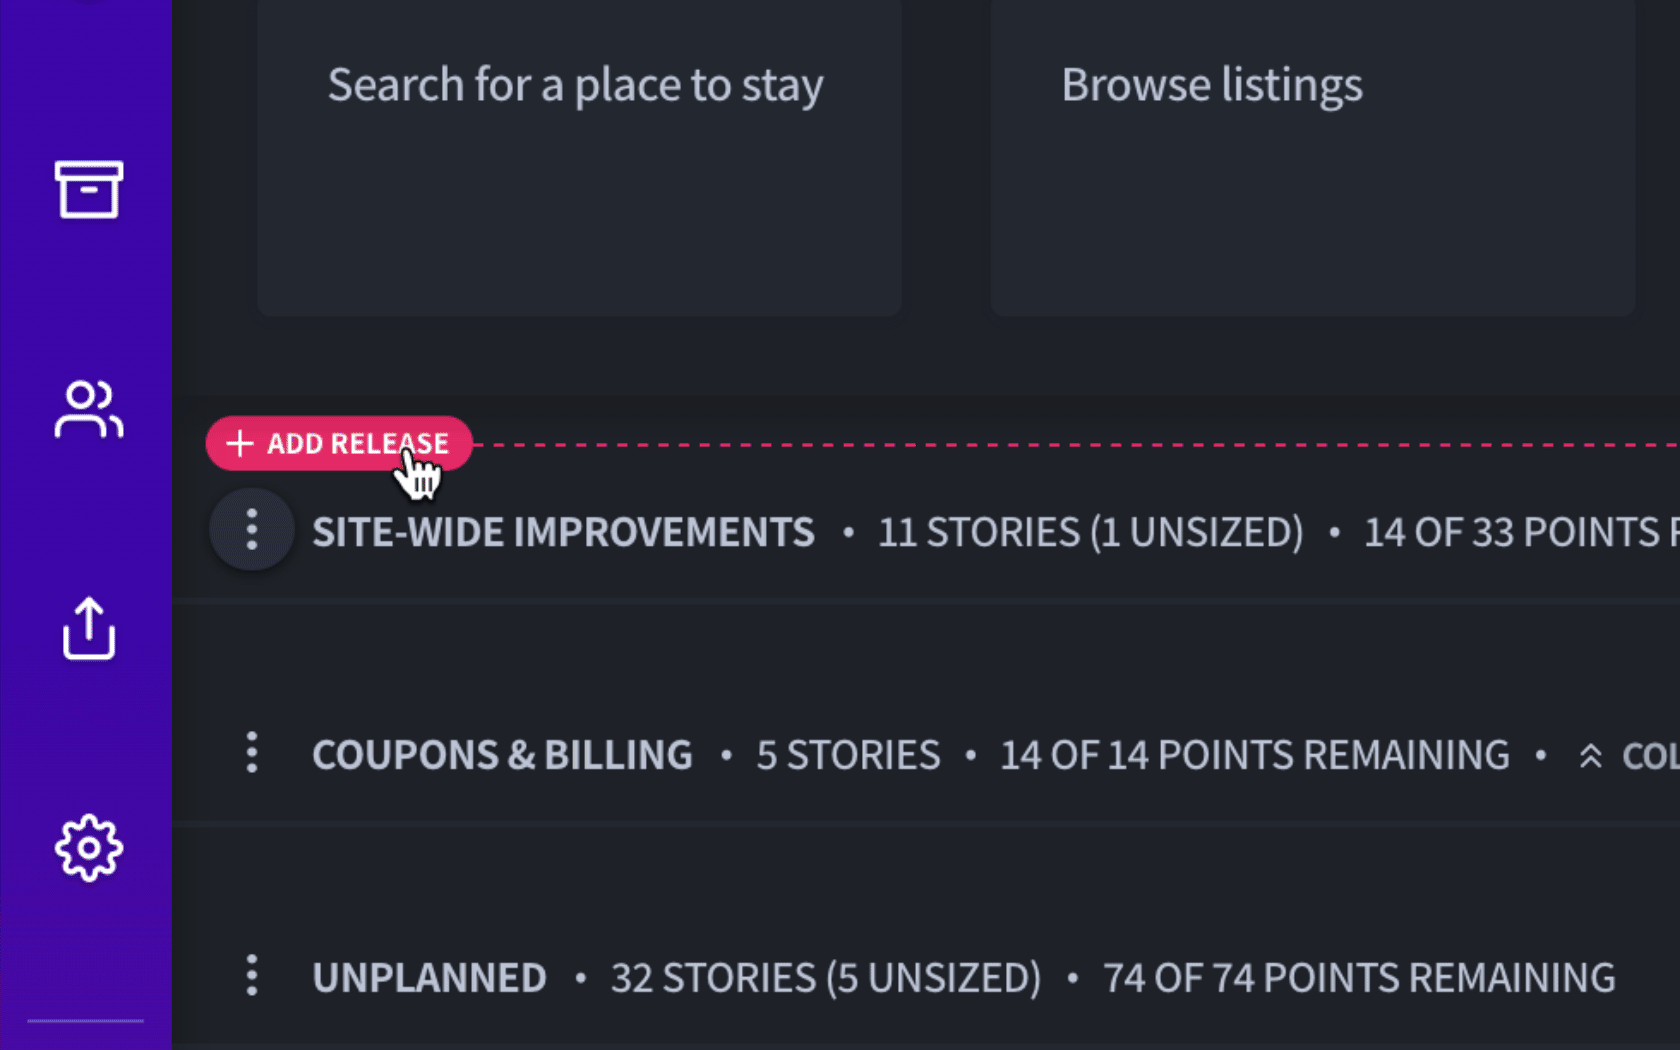Click the Add Release button
Screen dimensions: 1680x1050
tap(339, 443)
